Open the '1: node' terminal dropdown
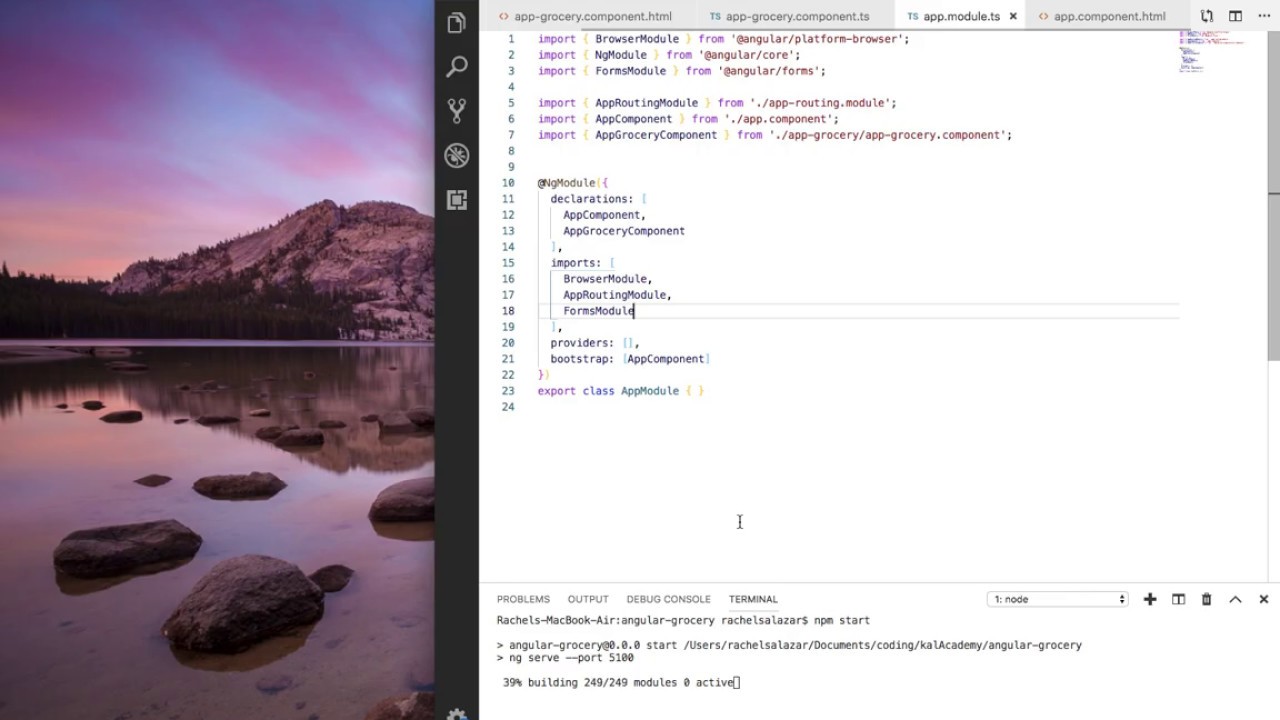Screen dimensions: 1280x720 tap(1058, 599)
